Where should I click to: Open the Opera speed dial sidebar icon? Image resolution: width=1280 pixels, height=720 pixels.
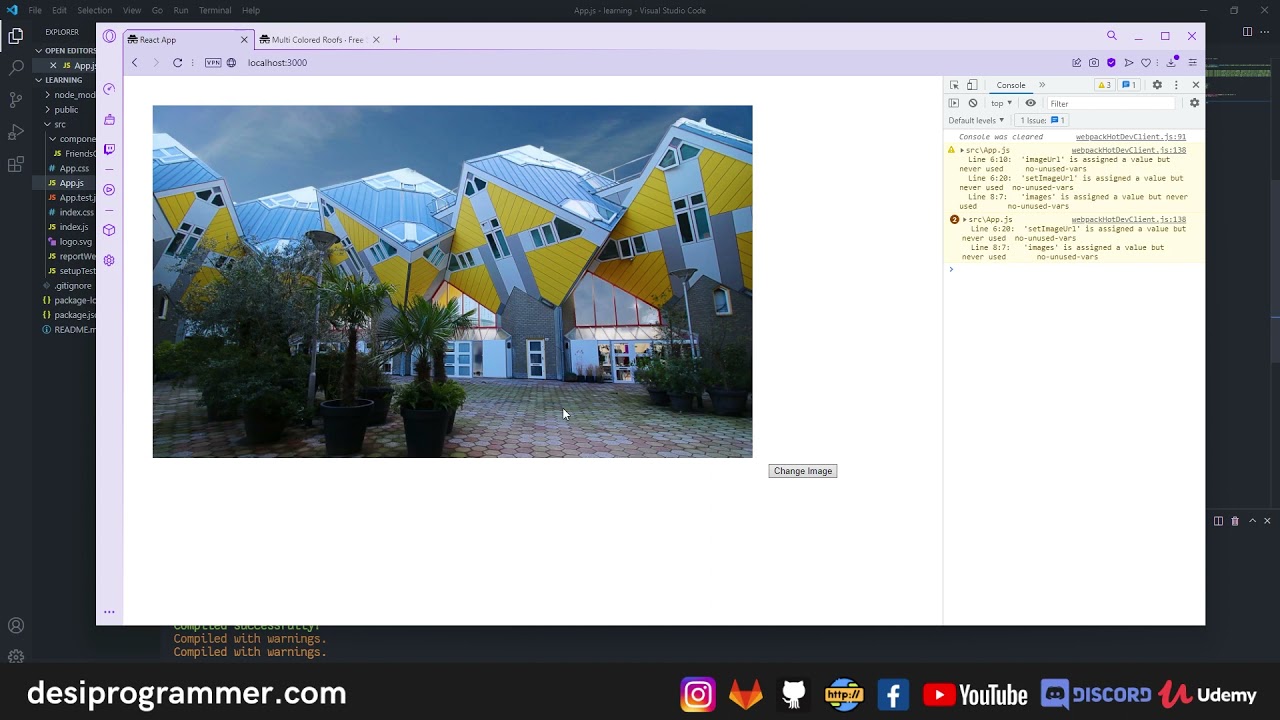tap(109, 89)
